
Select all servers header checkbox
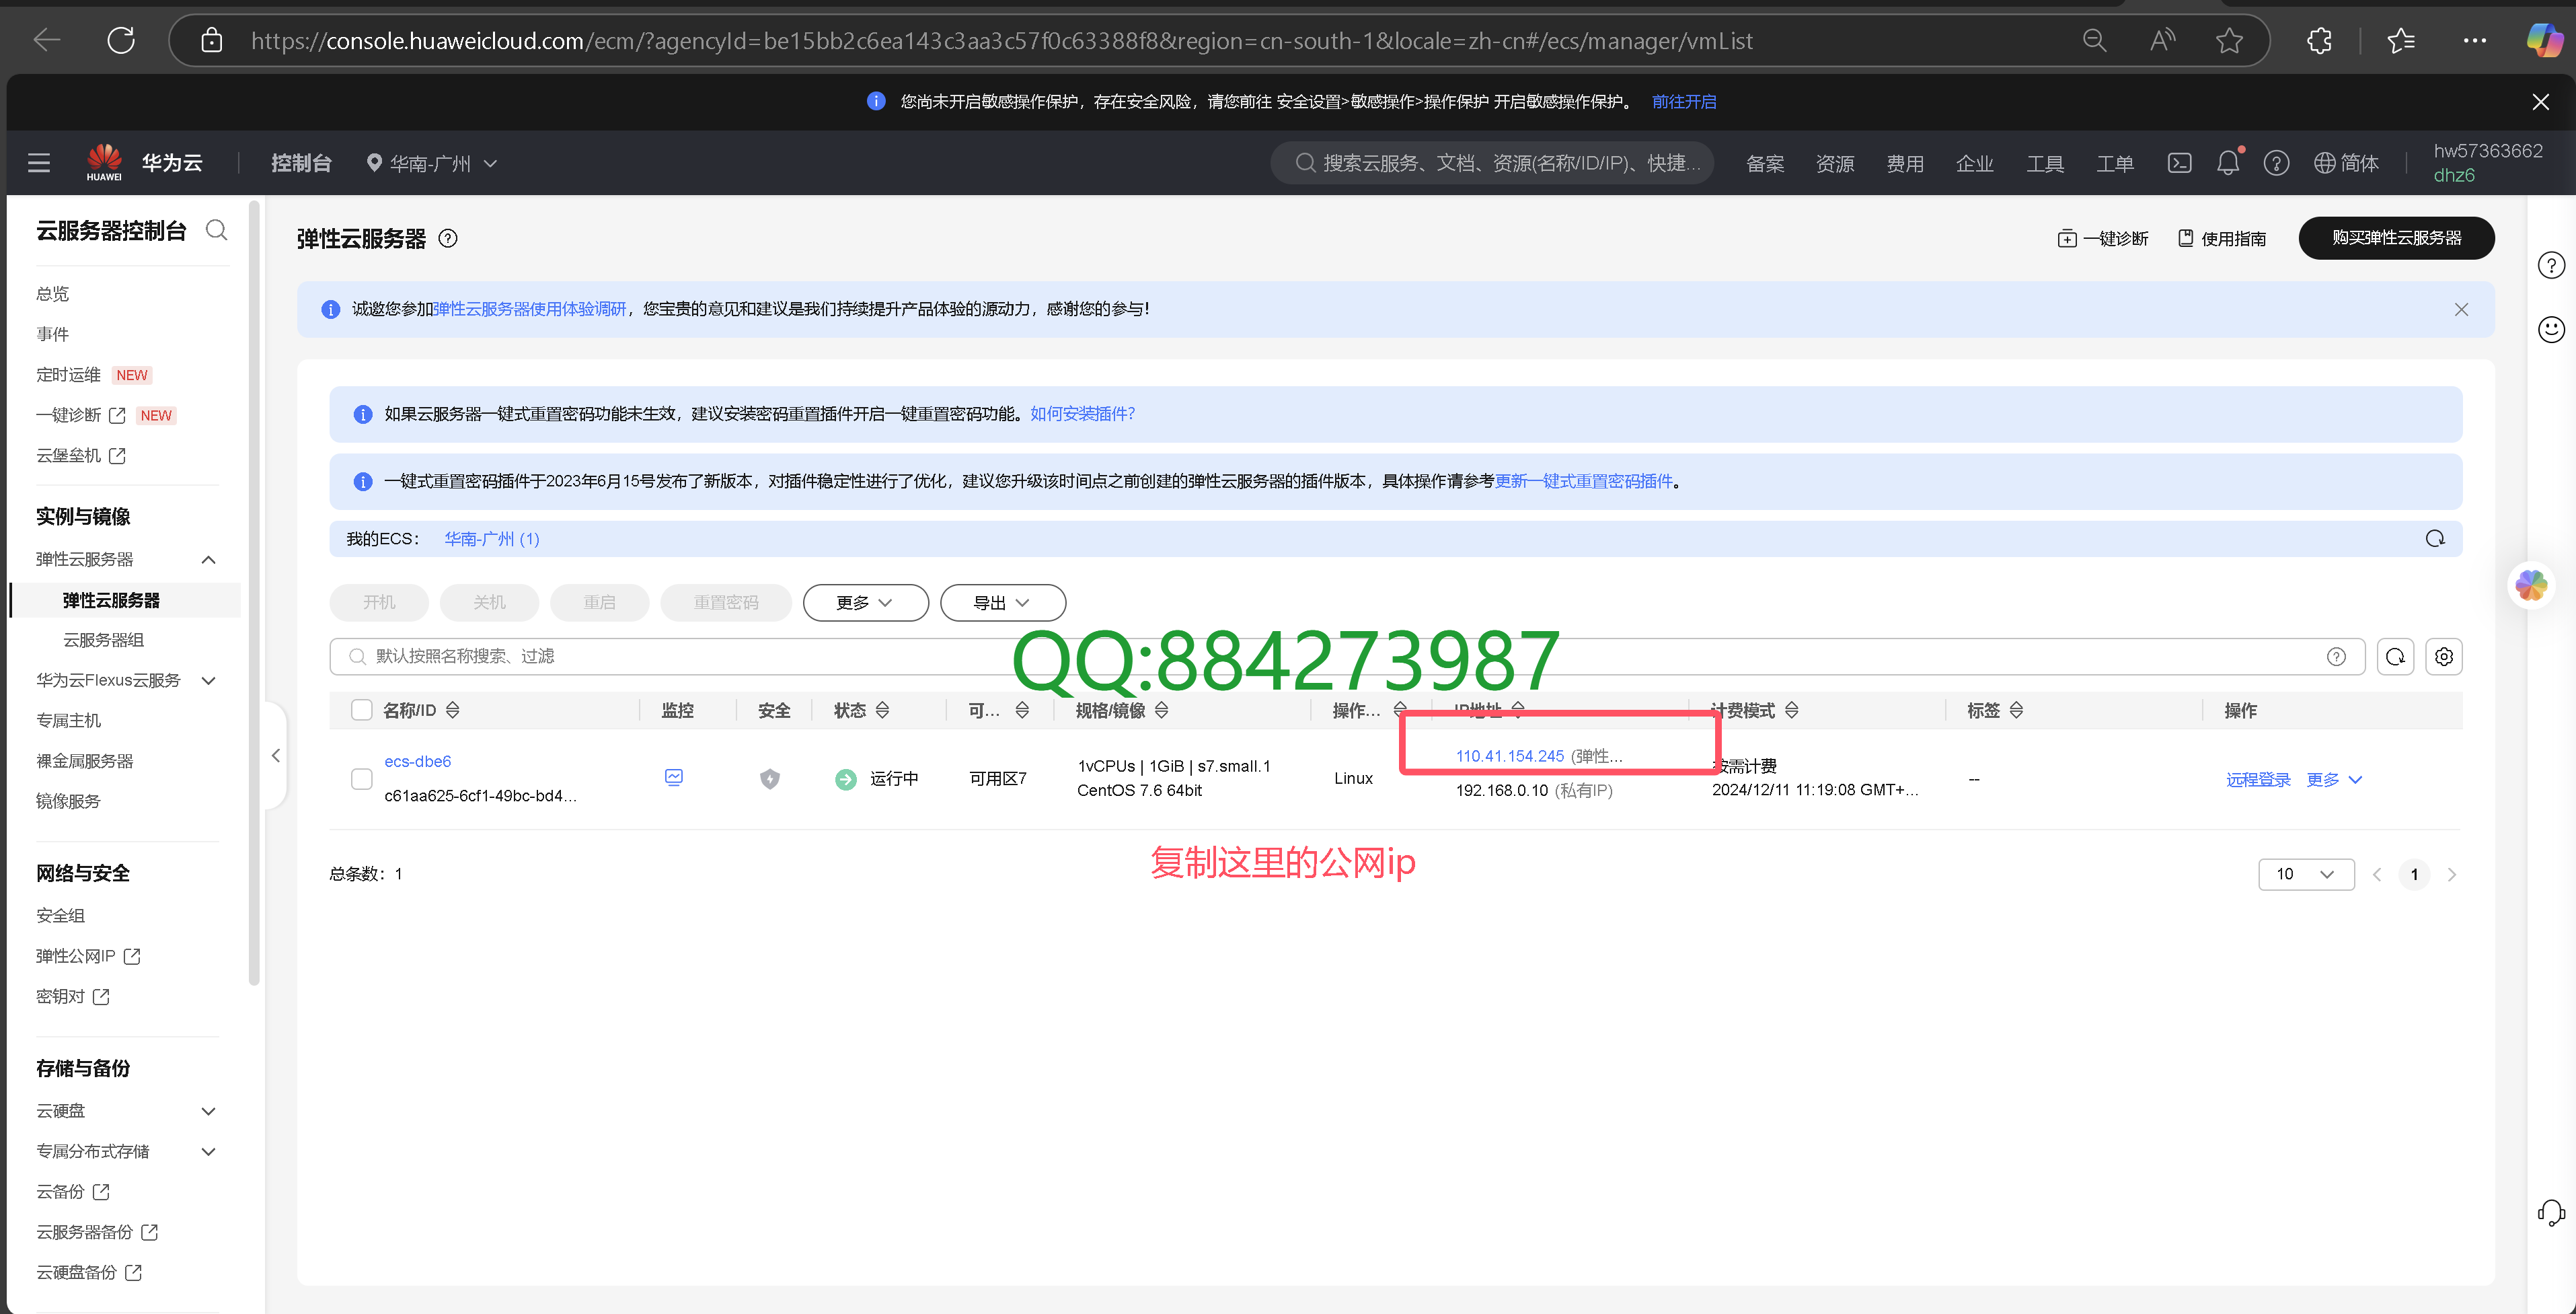[362, 710]
